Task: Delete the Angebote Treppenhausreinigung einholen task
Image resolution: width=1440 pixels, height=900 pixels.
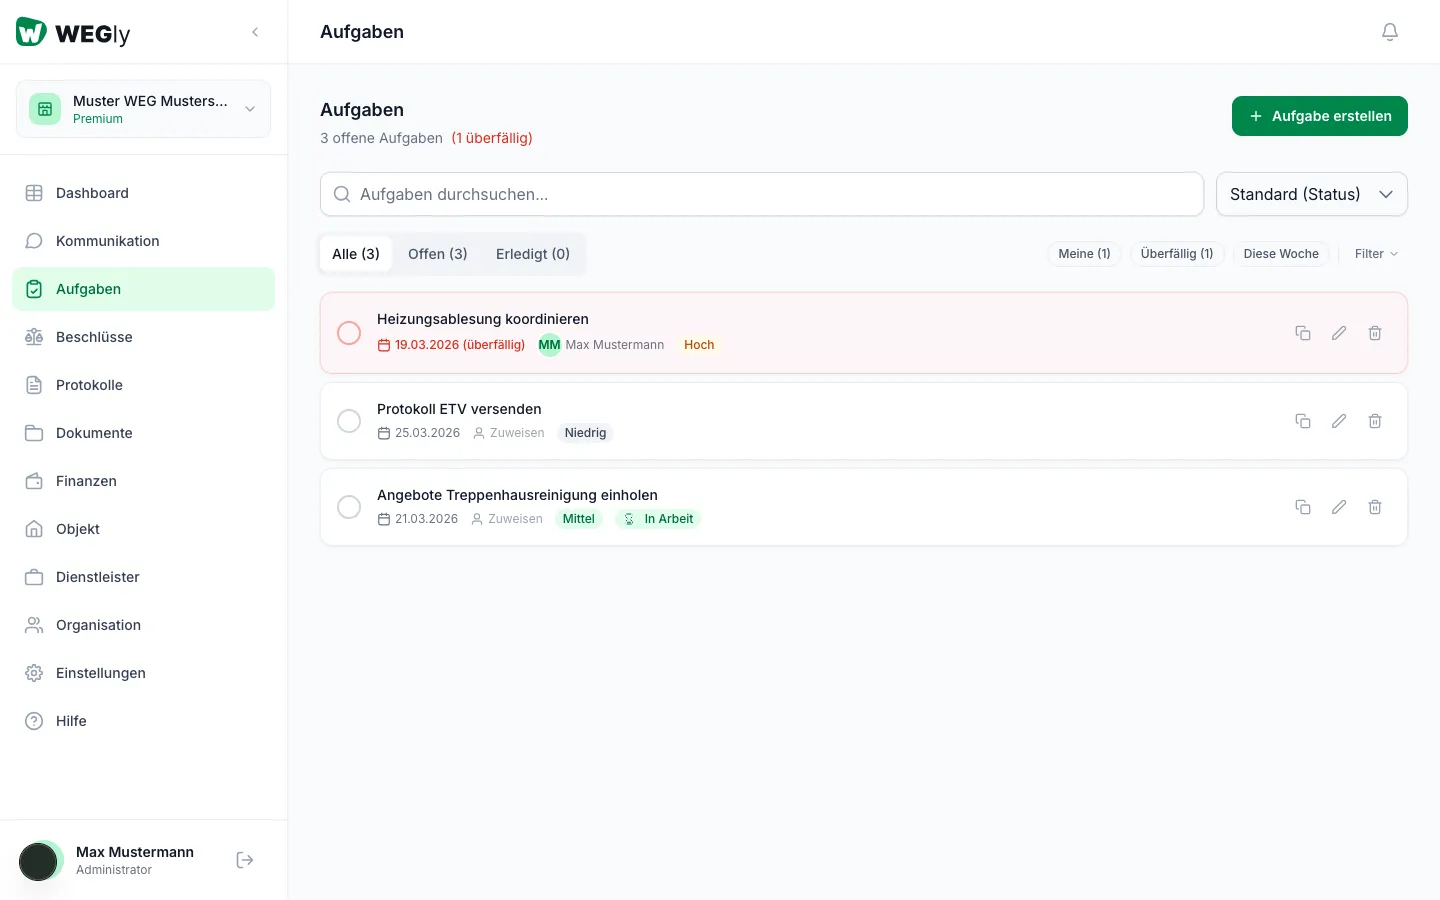Action: pos(1375,507)
